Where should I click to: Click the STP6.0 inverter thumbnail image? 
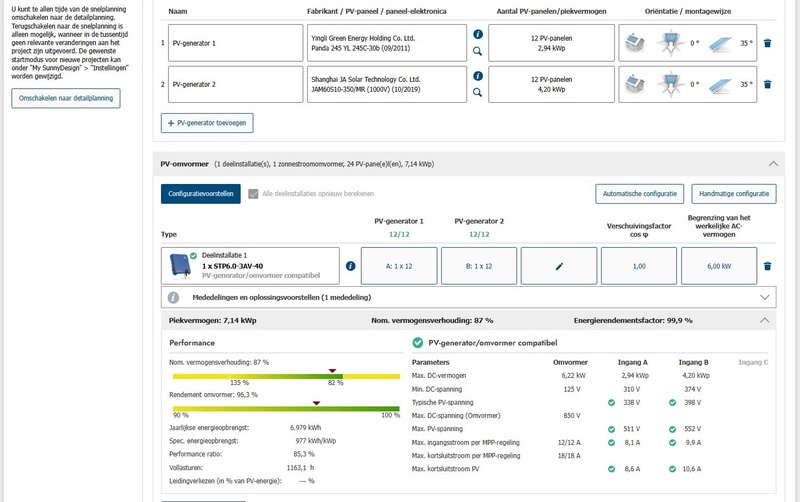coord(180,266)
